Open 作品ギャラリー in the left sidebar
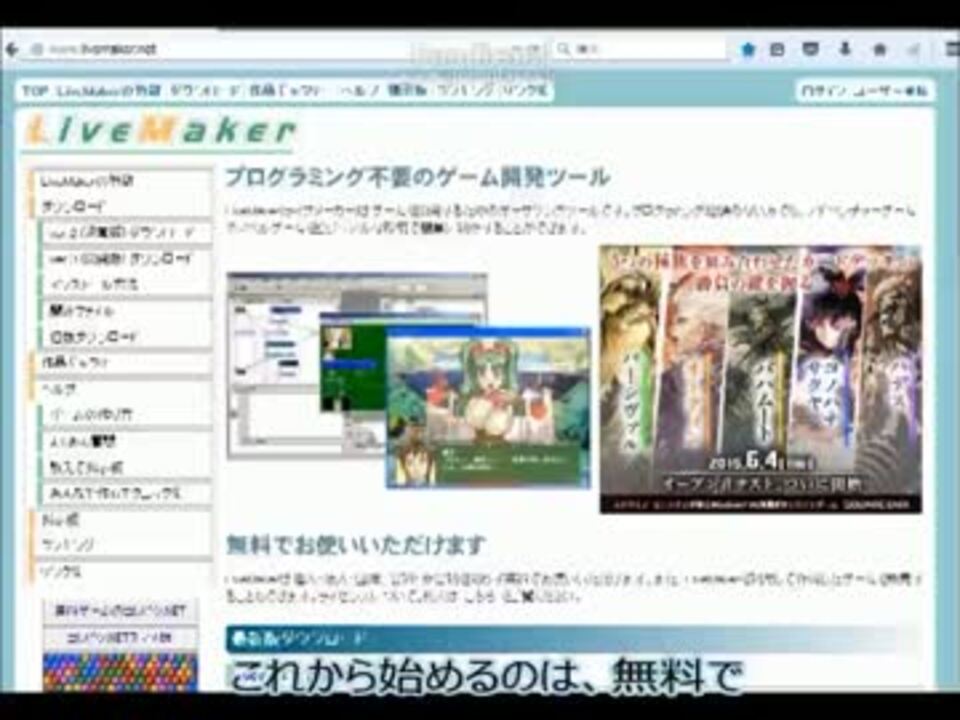The height and width of the screenshot is (720, 960). 122,362
